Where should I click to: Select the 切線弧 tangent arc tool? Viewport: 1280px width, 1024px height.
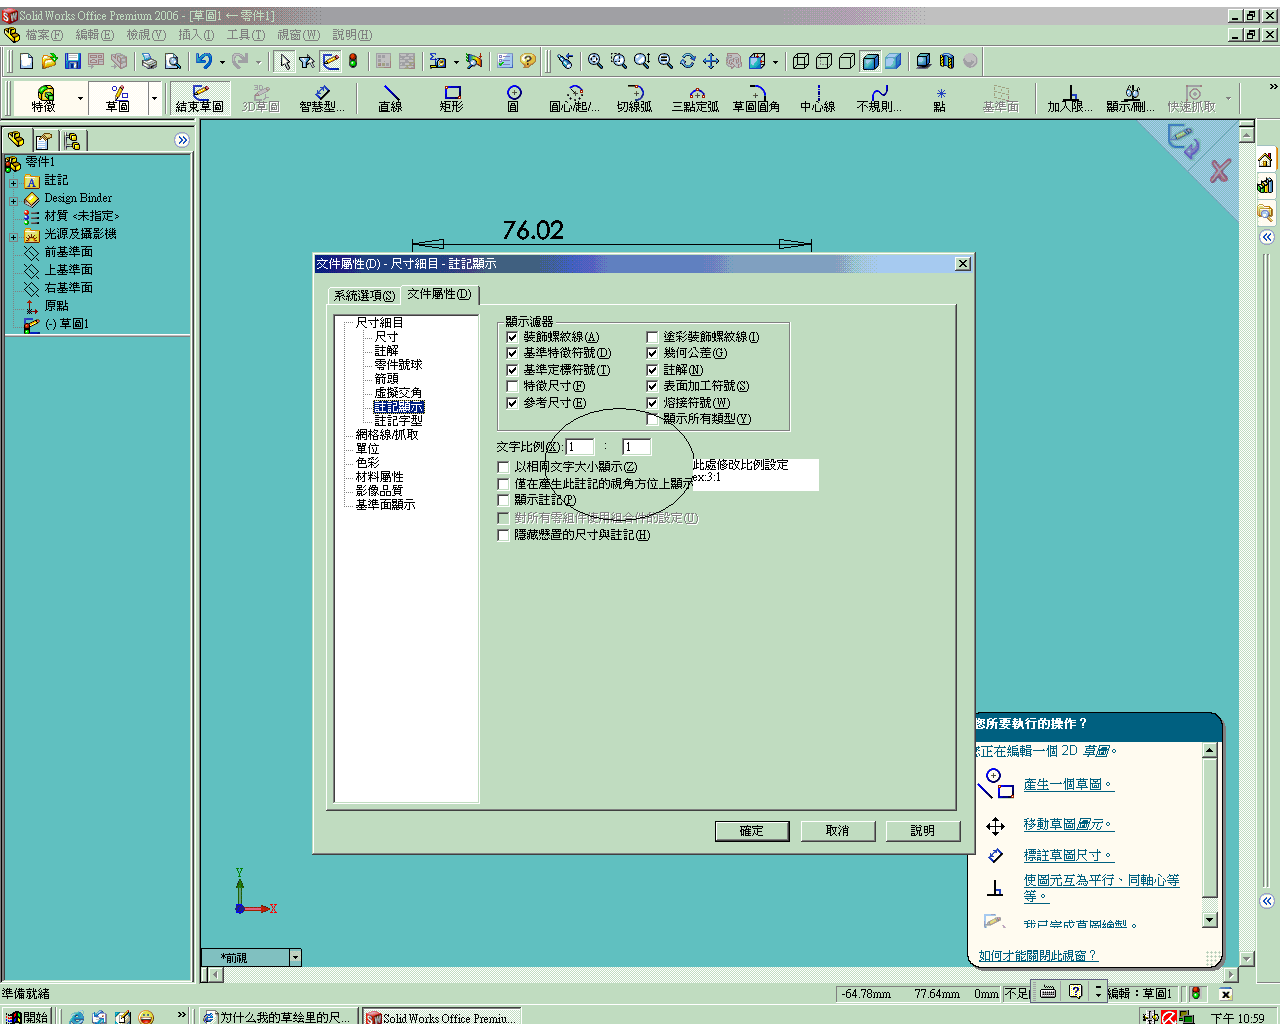[x=634, y=98]
